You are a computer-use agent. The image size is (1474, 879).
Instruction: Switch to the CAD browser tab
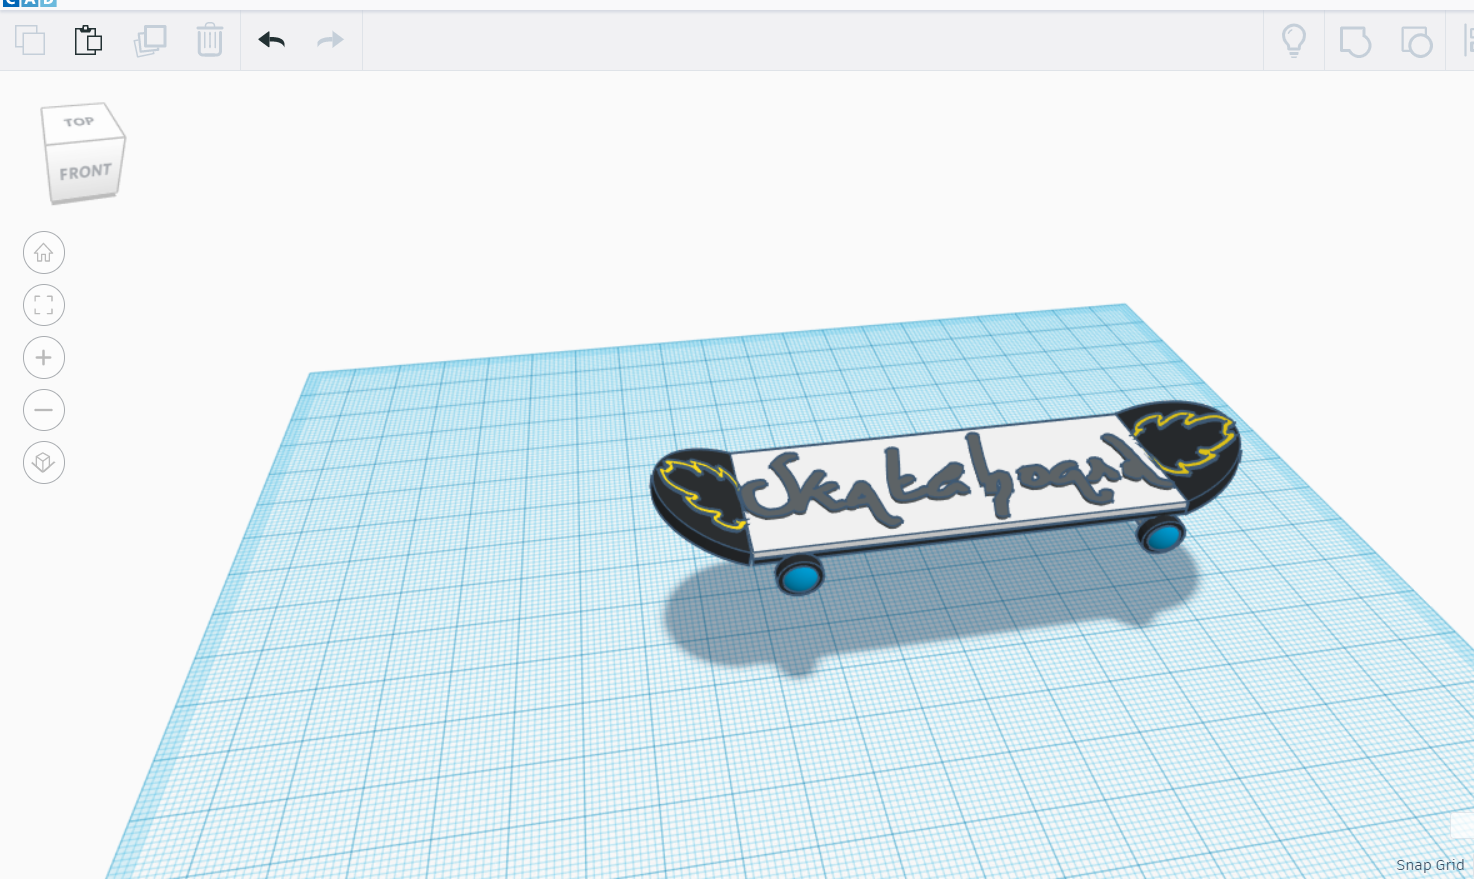pos(25,5)
